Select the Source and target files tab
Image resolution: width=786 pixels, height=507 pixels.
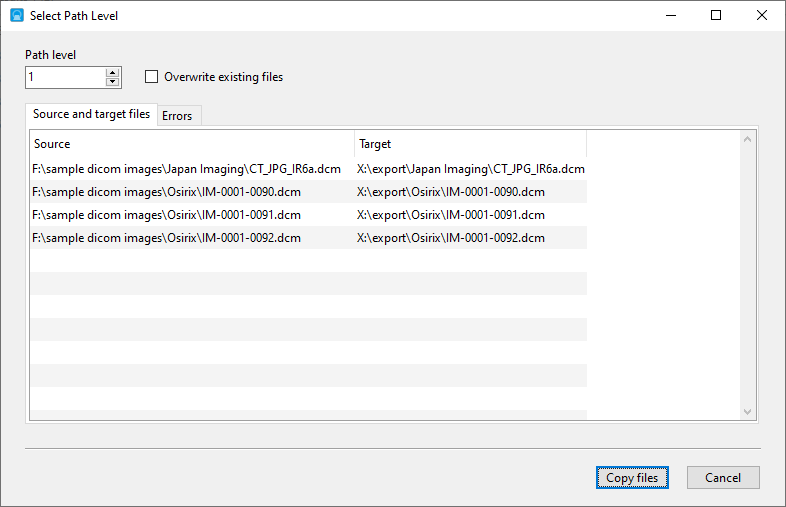click(92, 115)
